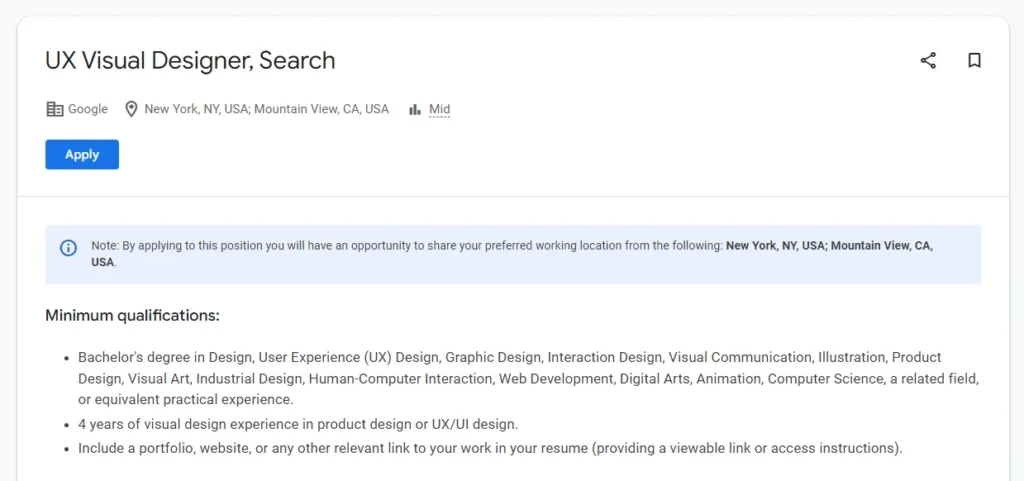Image resolution: width=1024 pixels, height=481 pixels.
Task: Click the location pin icon
Action: coord(131,109)
